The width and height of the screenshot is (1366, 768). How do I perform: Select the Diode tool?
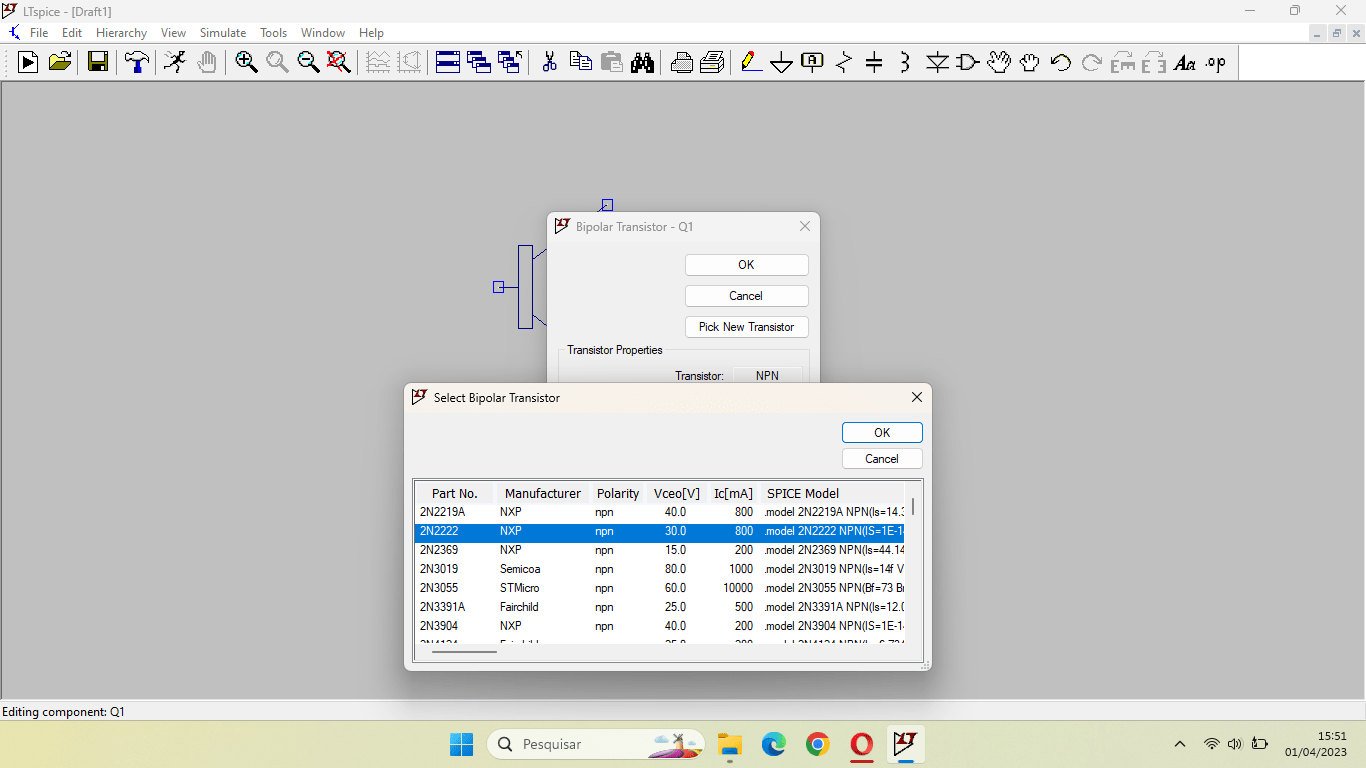click(x=937, y=63)
